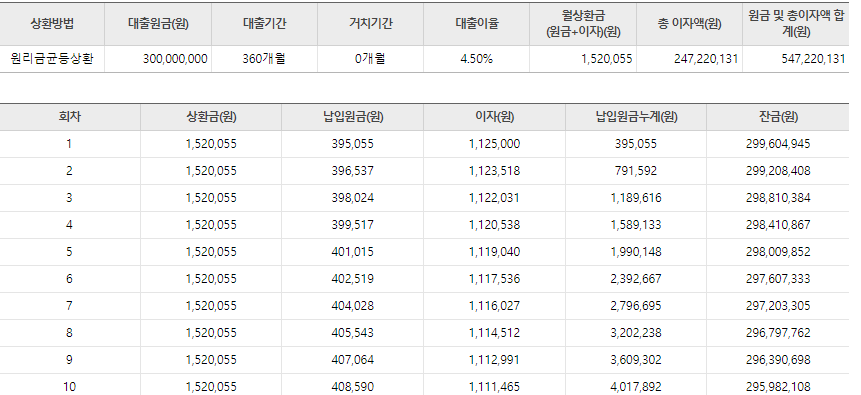Select interest value 1,122,031
Viewport: 861px width, 395px height.
(494, 198)
